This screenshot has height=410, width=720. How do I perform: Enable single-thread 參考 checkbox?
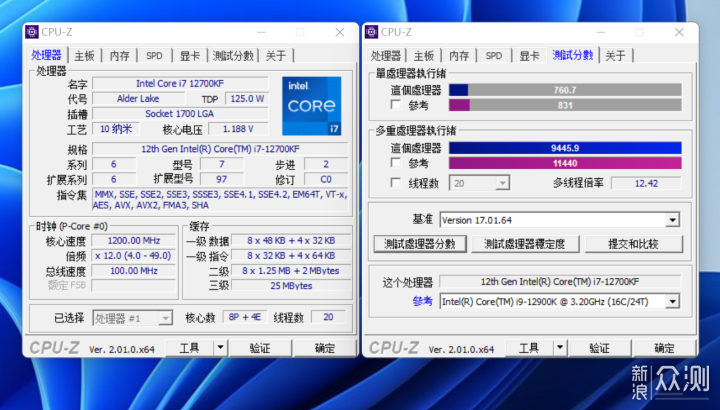click(x=395, y=105)
